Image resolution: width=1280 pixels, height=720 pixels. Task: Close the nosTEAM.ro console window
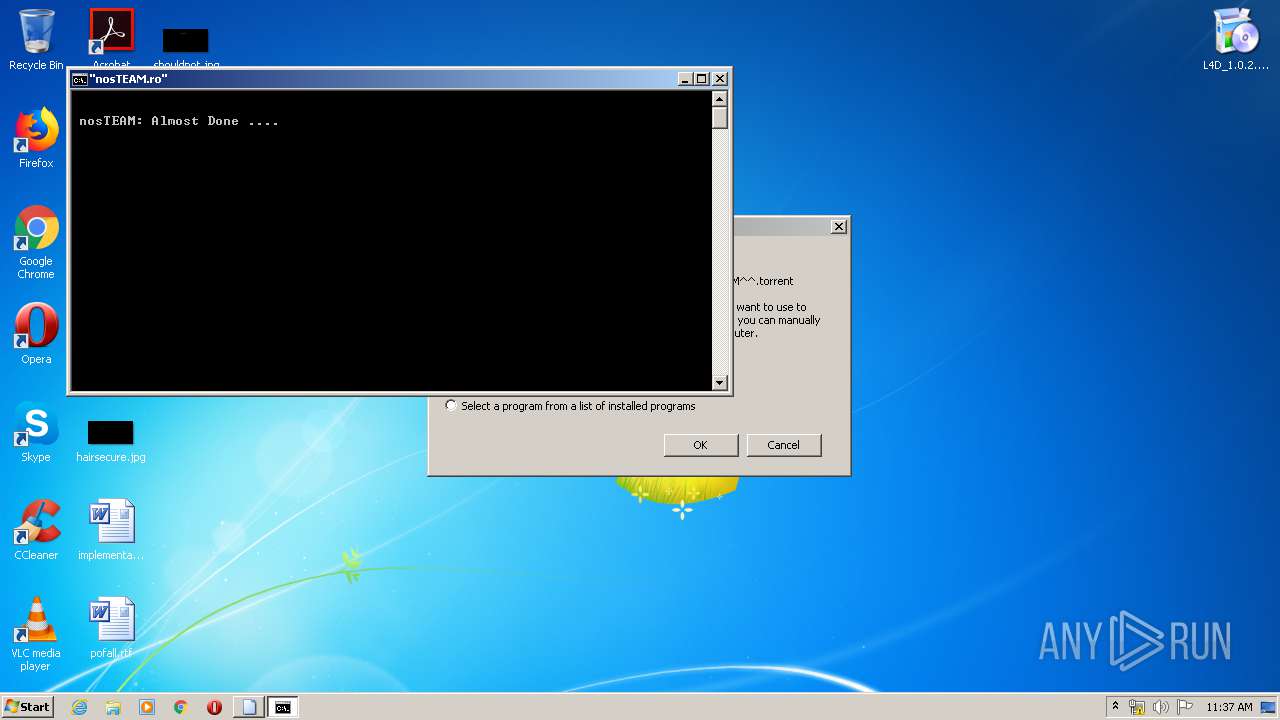[720, 79]
